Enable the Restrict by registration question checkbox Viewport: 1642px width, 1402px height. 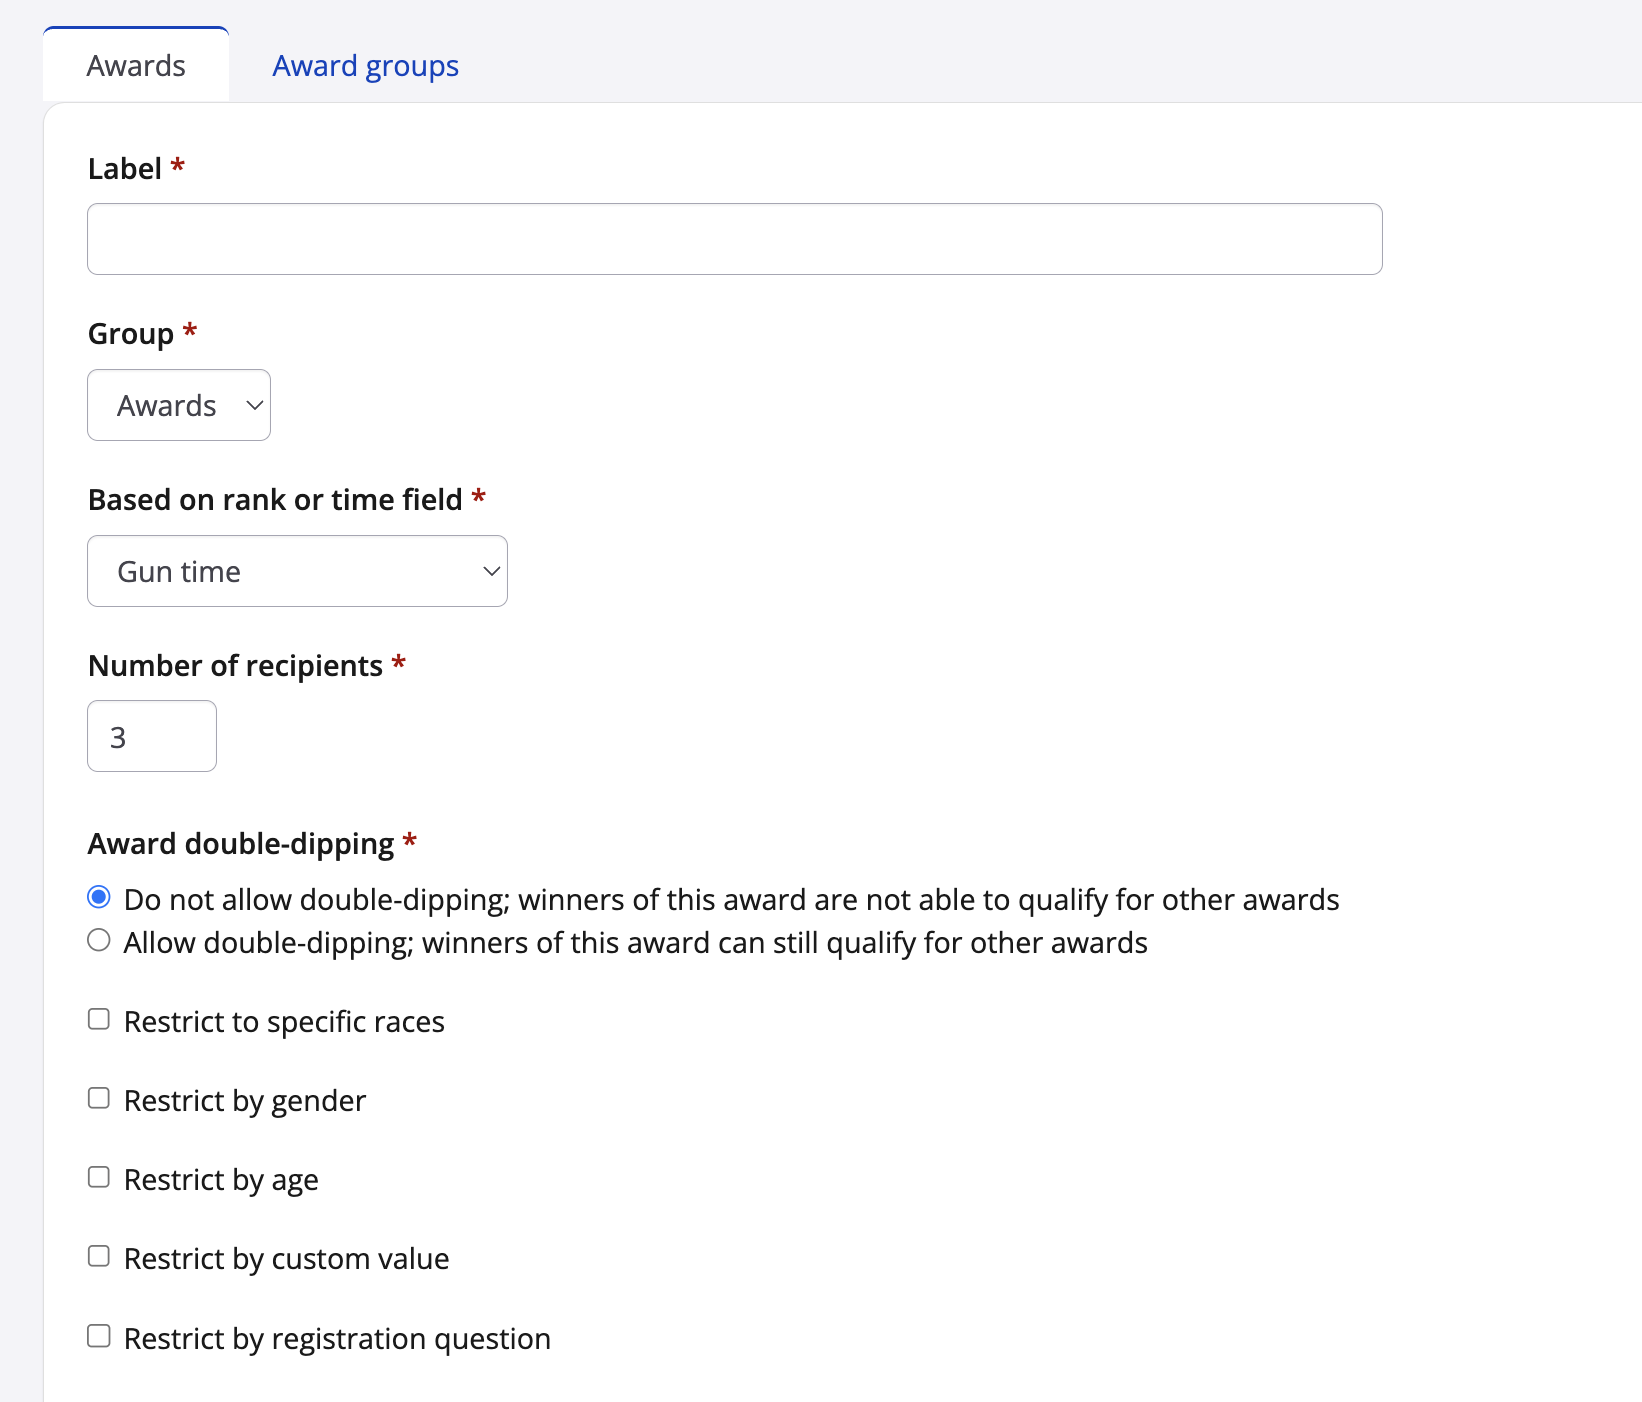[x=99, y=1336]
